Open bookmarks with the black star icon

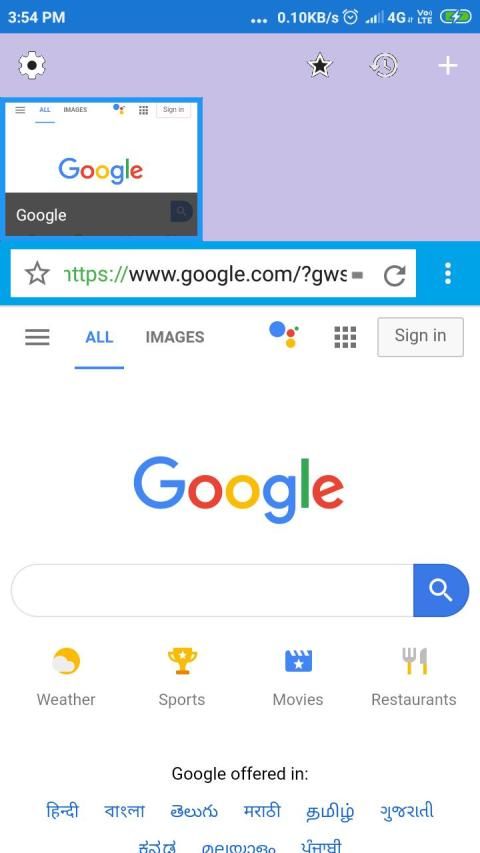pos(320,65)
